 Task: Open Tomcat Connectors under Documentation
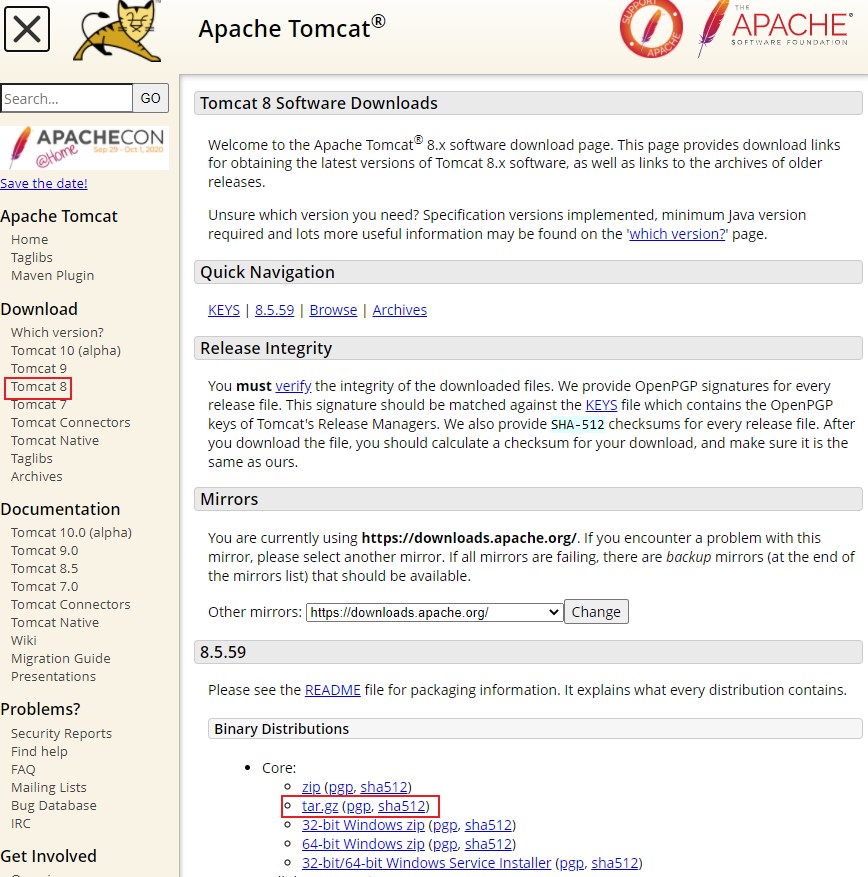tap(70, 604)
